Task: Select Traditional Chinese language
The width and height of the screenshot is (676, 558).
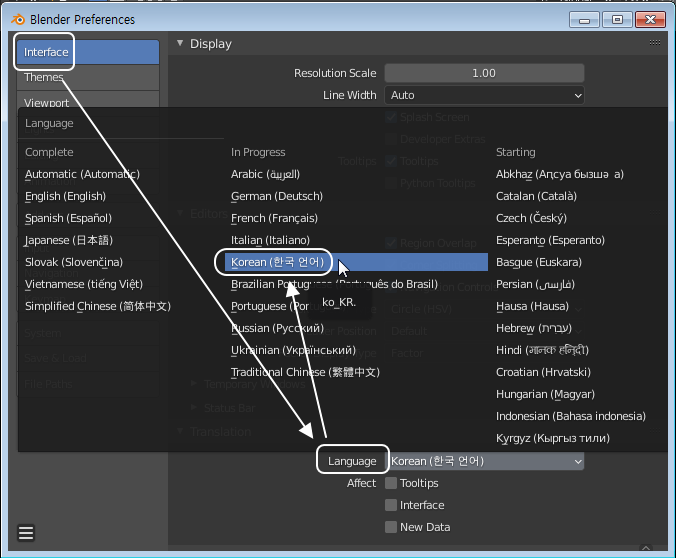Action: pos(305,372)
